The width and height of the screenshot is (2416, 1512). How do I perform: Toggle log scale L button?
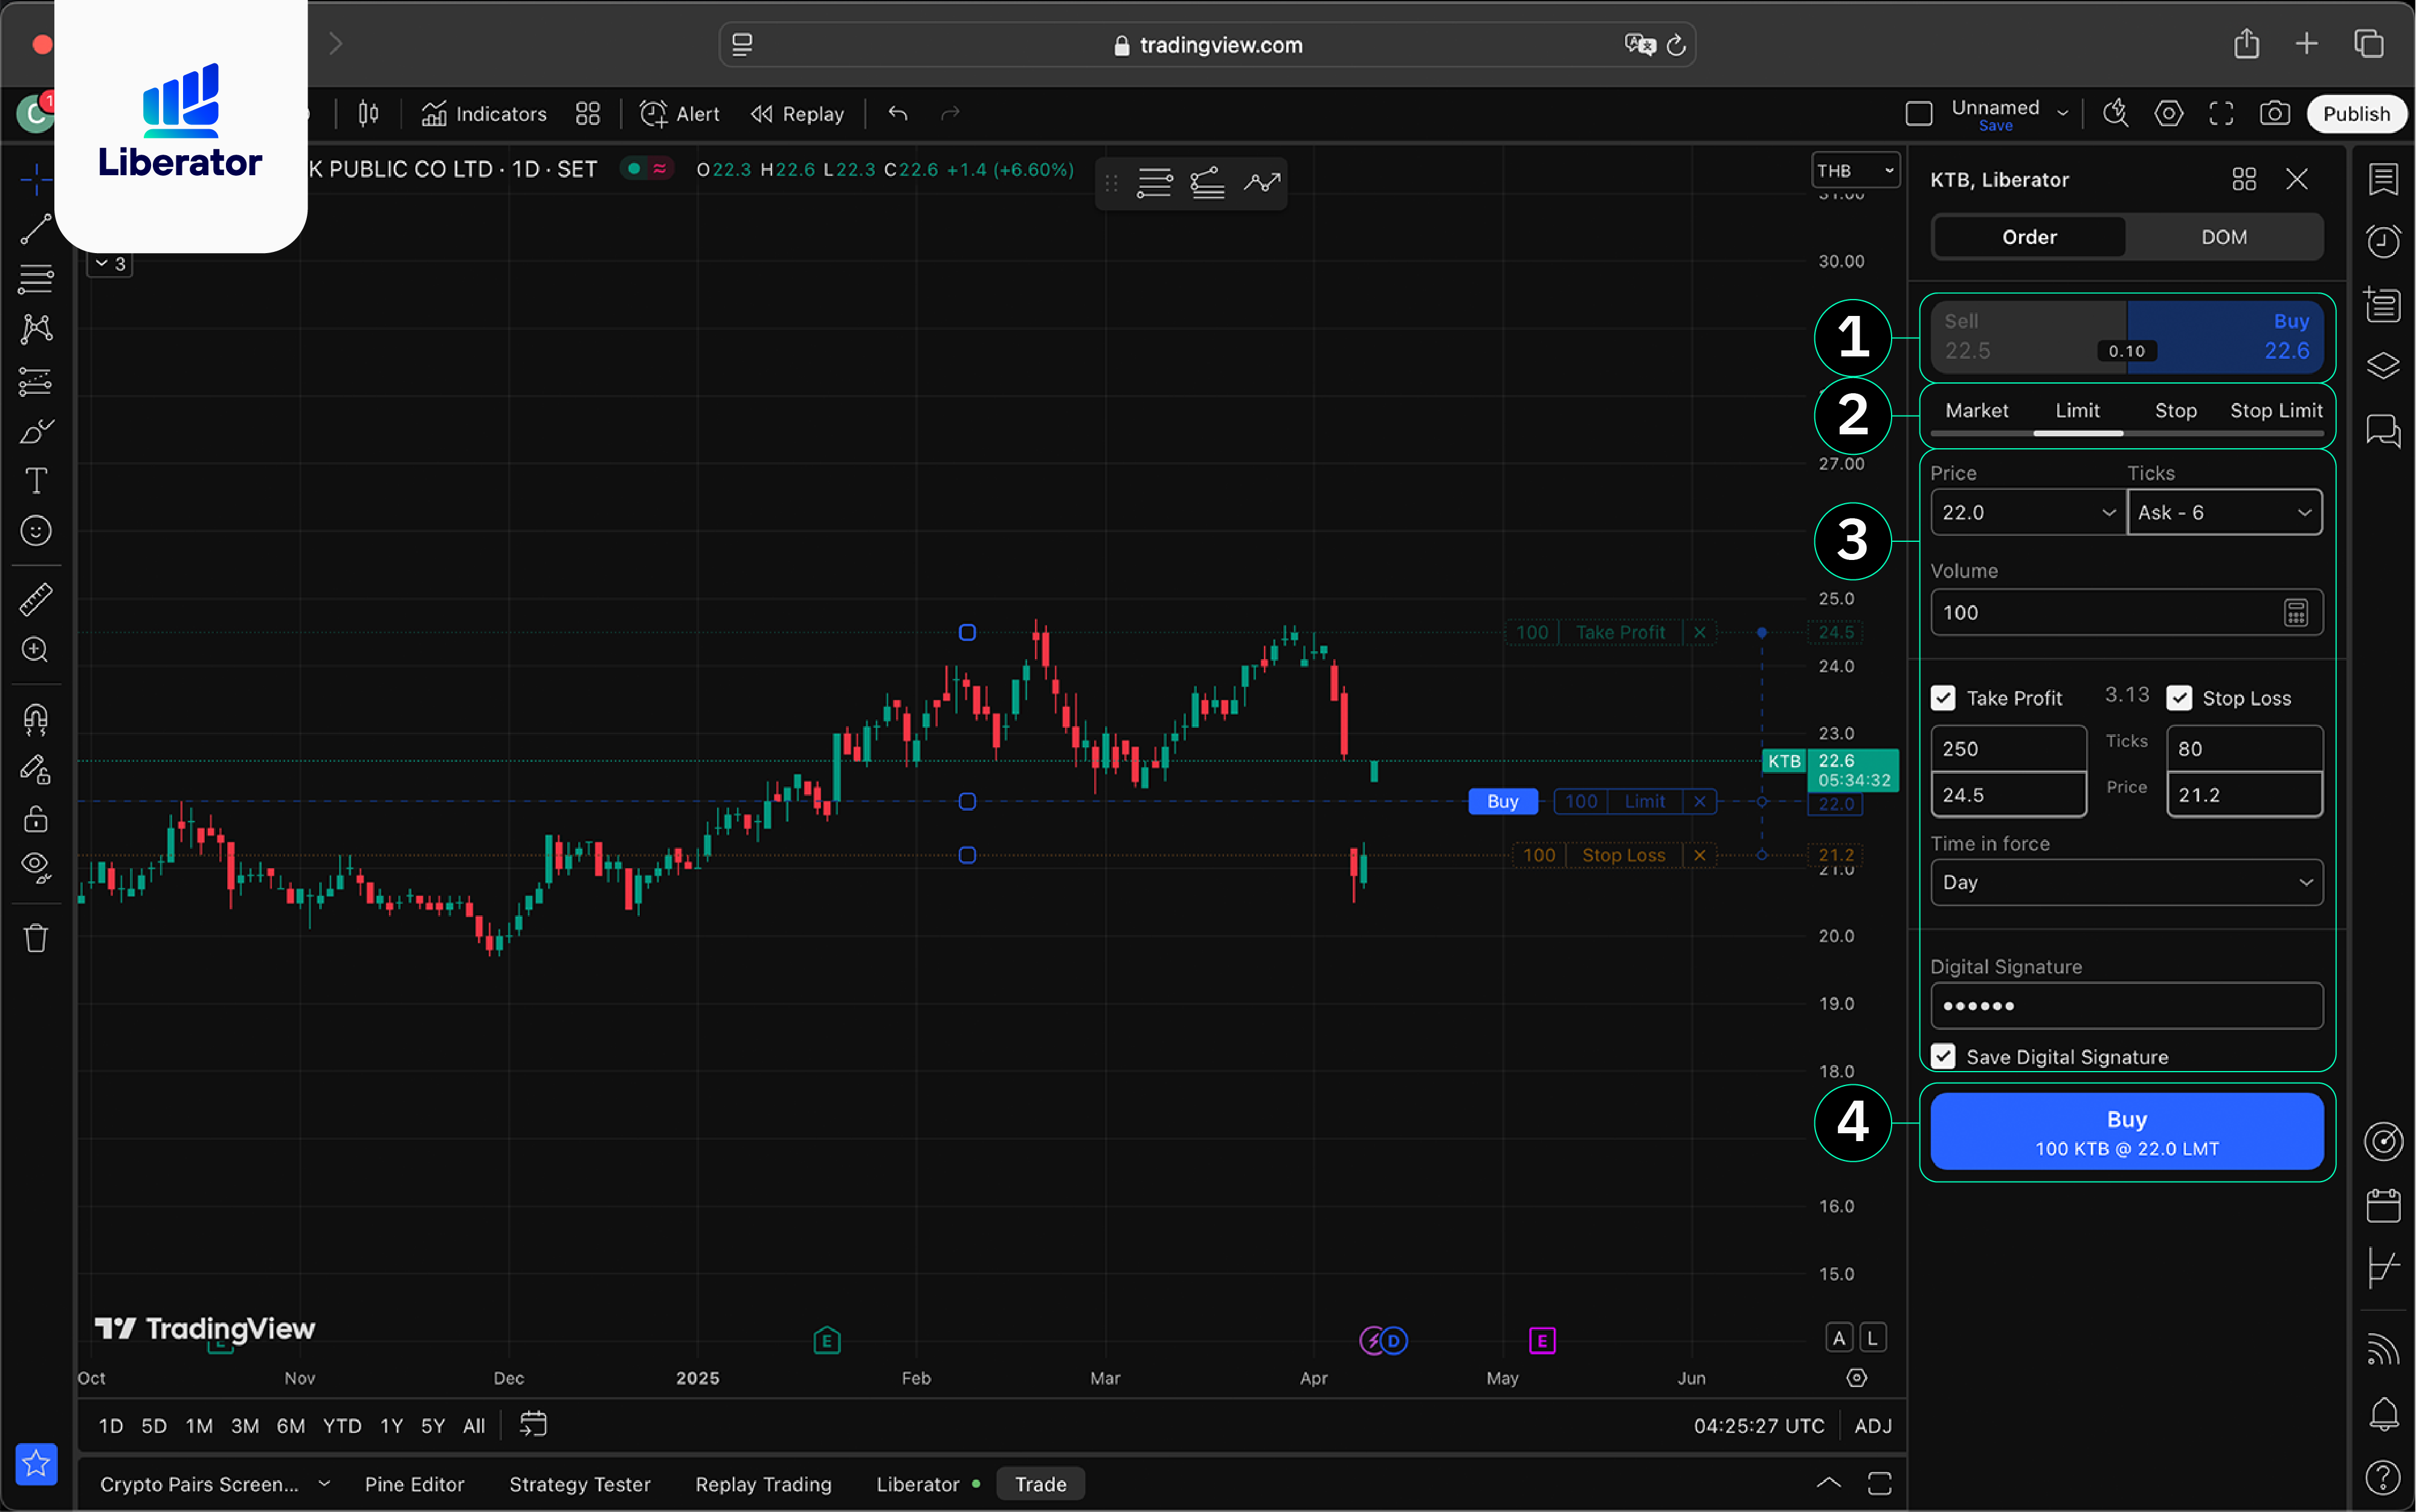click(x=1872, y=1338)
